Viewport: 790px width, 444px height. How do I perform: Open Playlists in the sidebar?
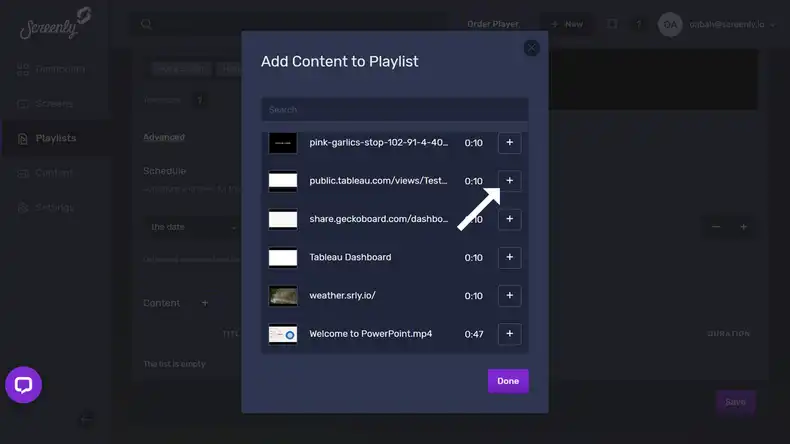55,138
